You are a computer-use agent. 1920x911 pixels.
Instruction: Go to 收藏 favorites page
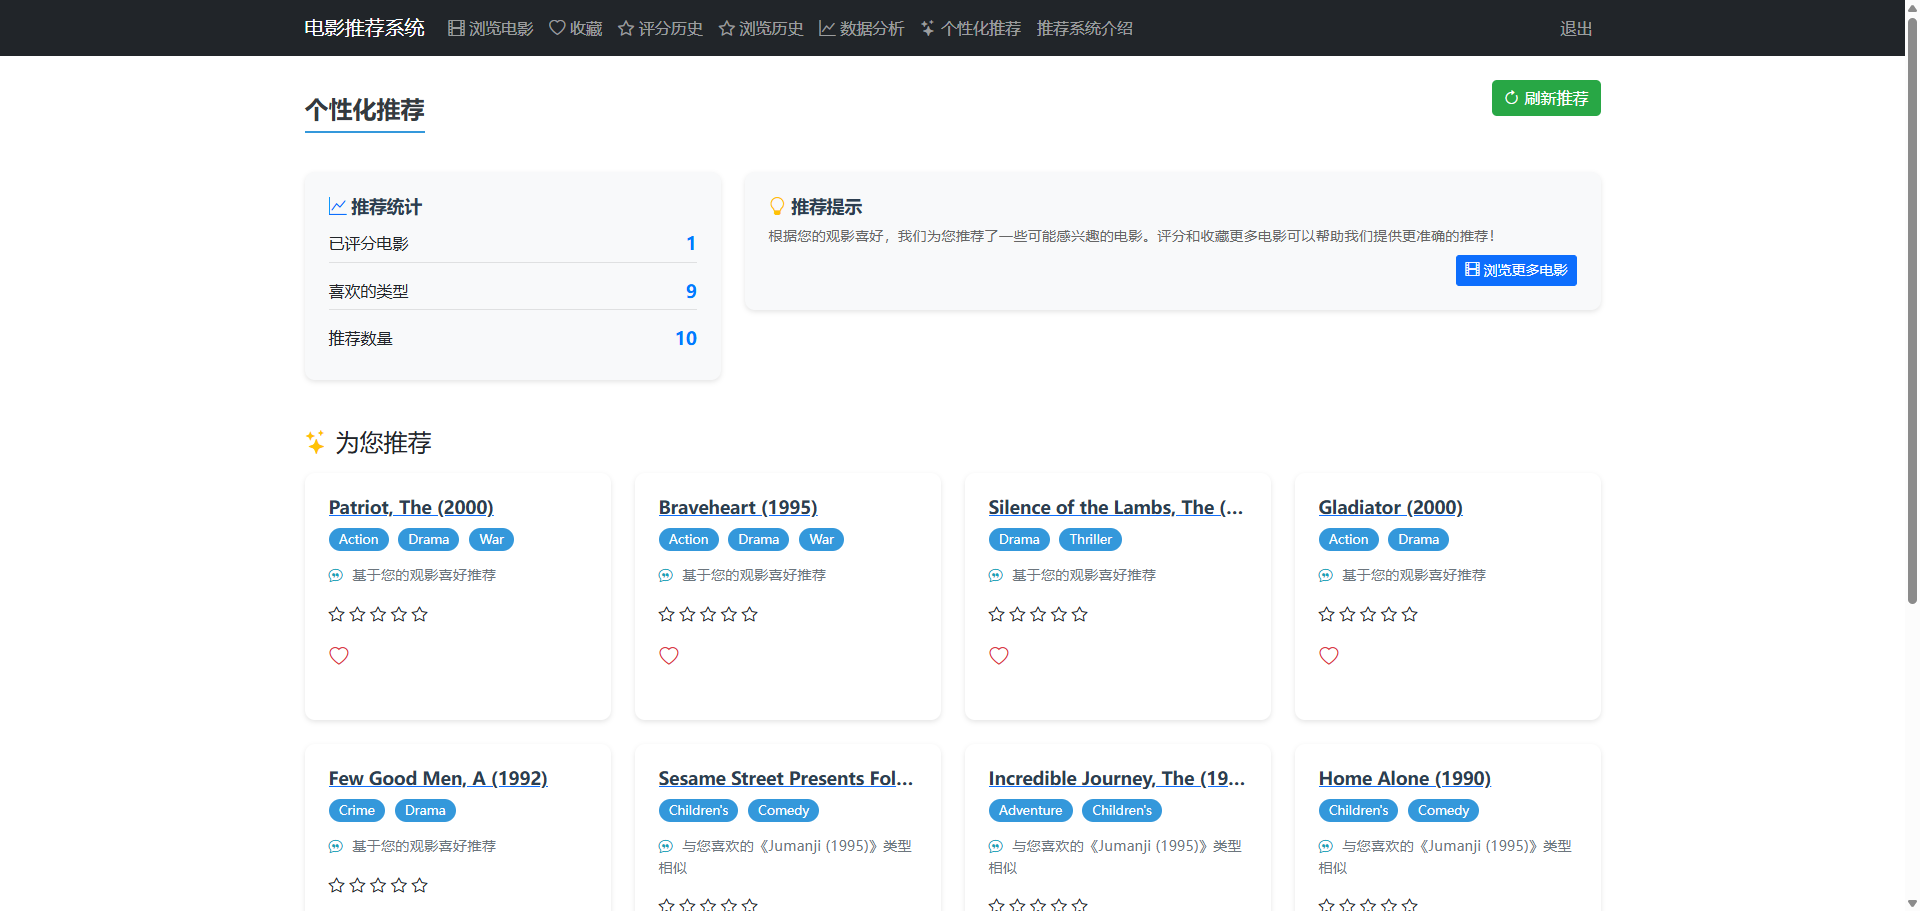coord(576,28)
